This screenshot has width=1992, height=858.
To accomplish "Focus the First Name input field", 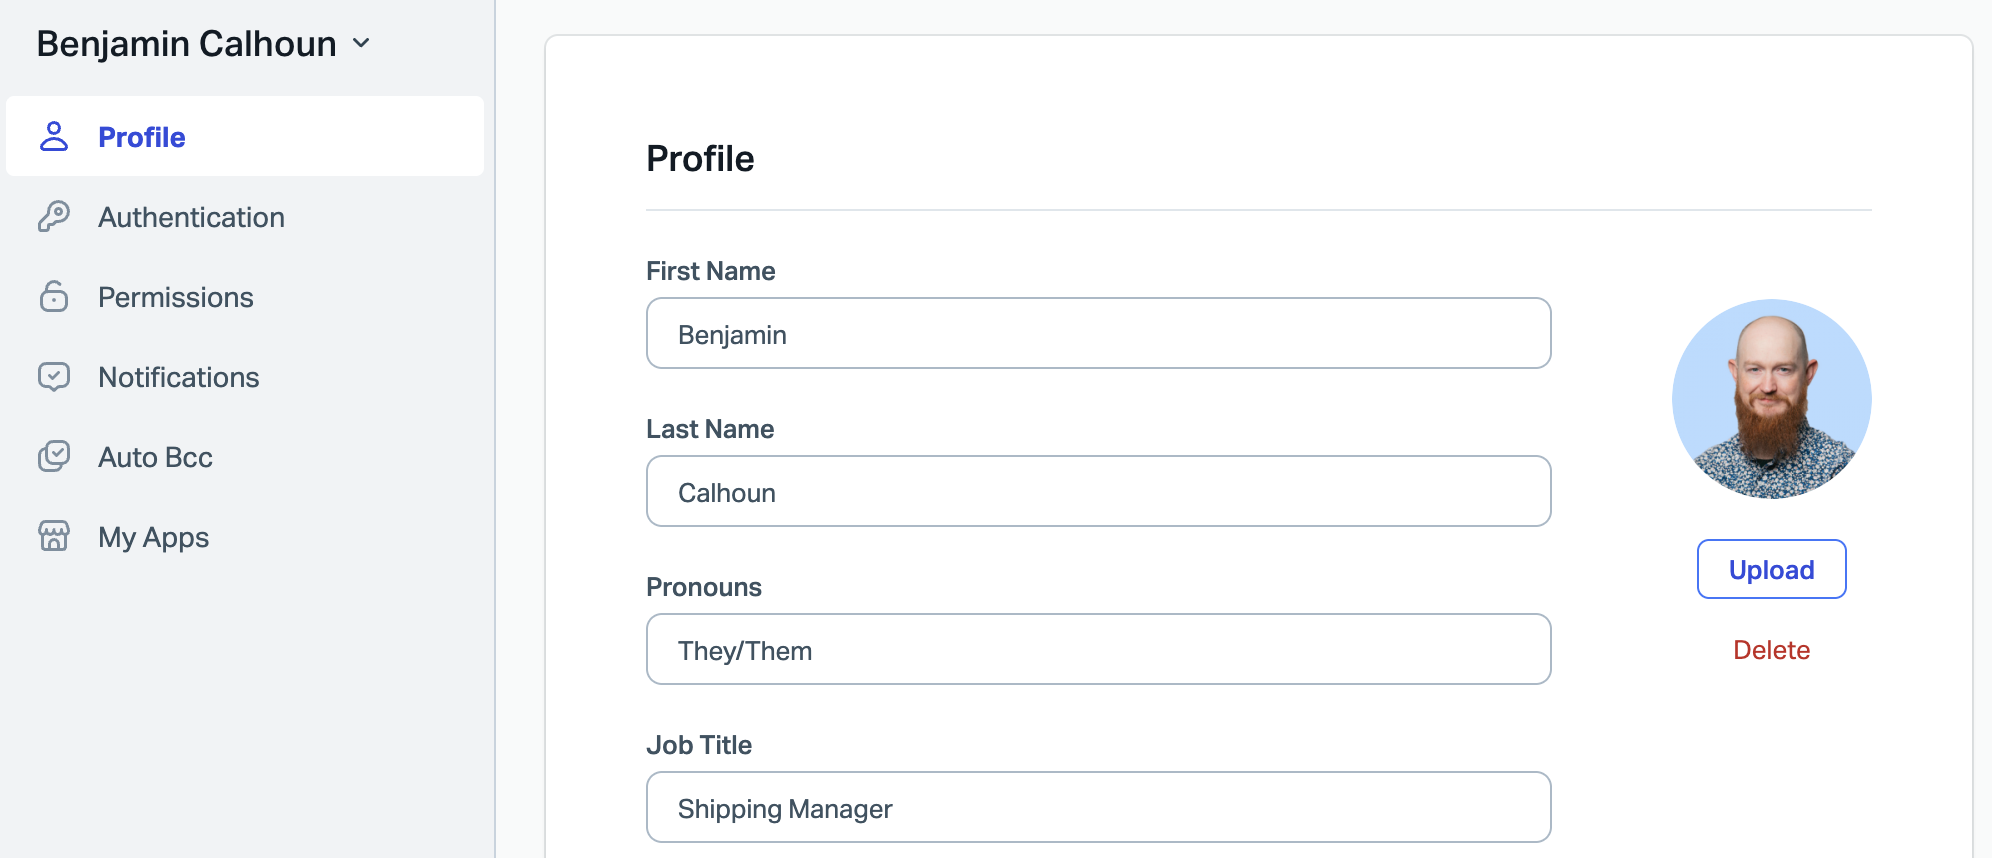I will [1098, 334].
